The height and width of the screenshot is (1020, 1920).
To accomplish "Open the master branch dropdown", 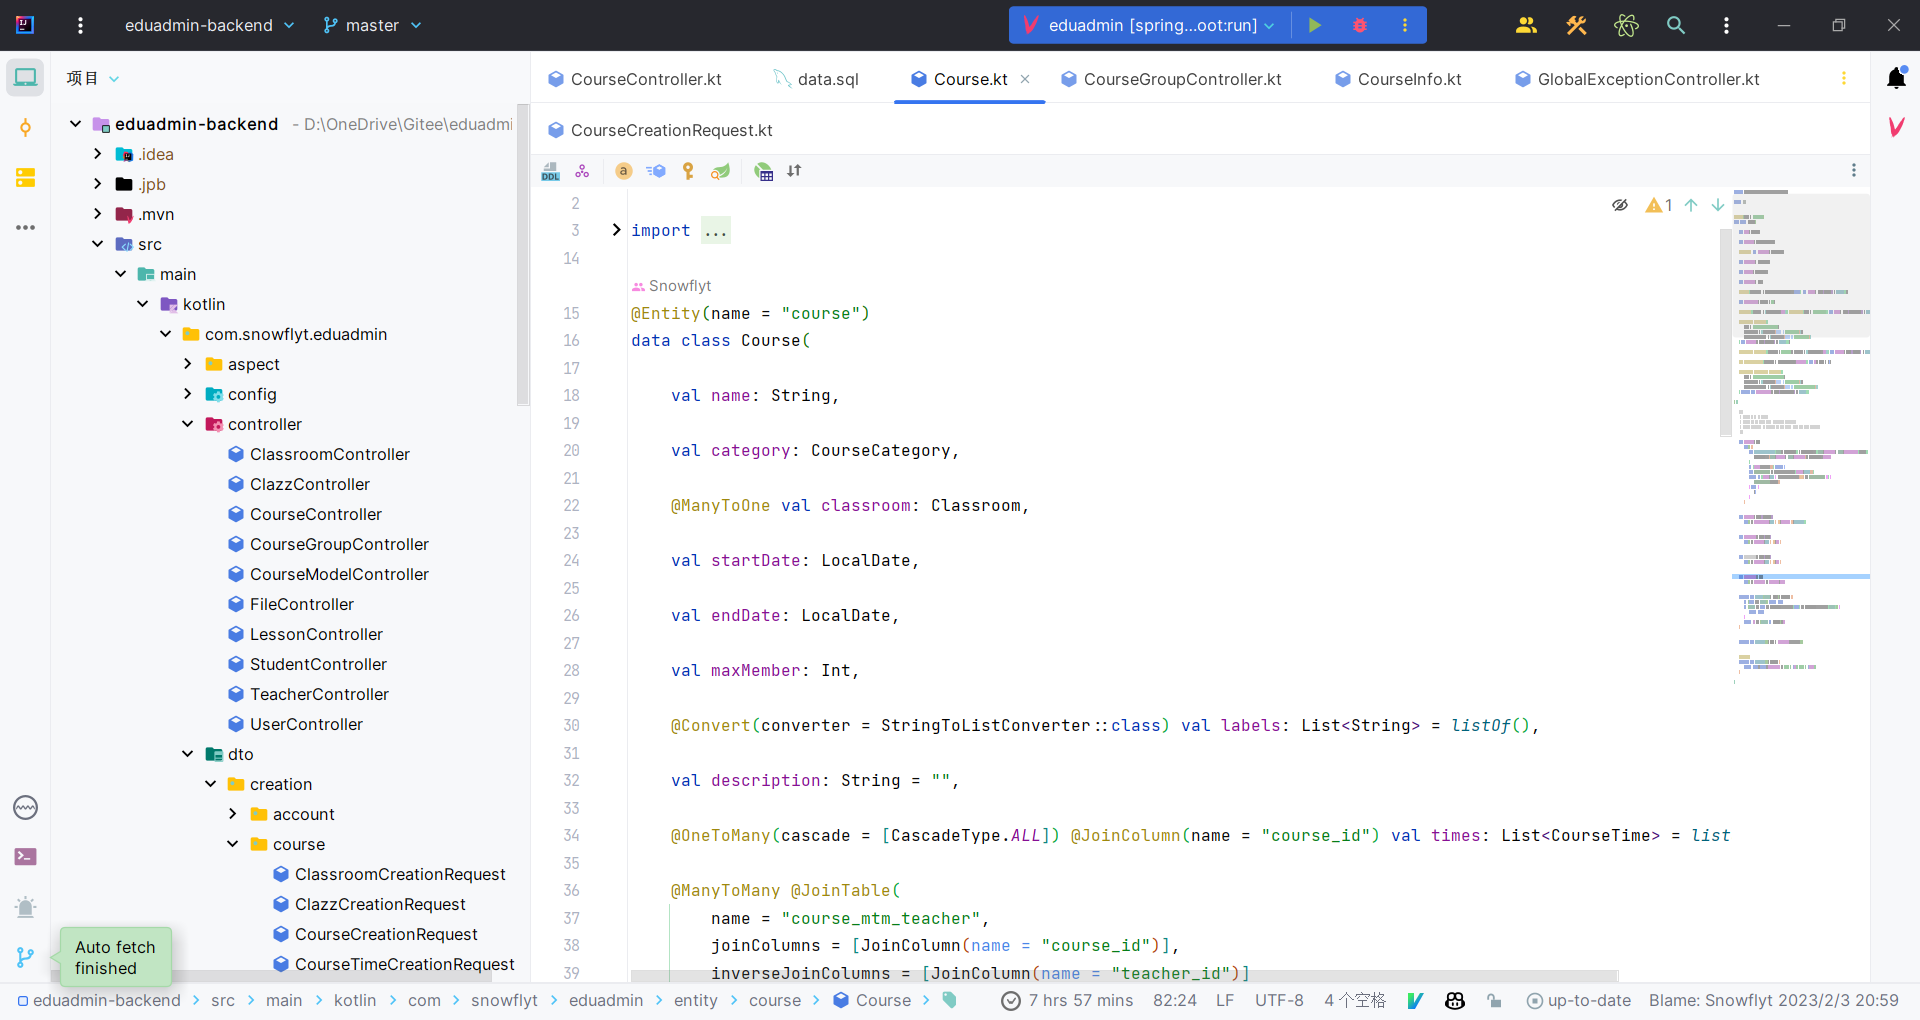I will click(372, 25).
